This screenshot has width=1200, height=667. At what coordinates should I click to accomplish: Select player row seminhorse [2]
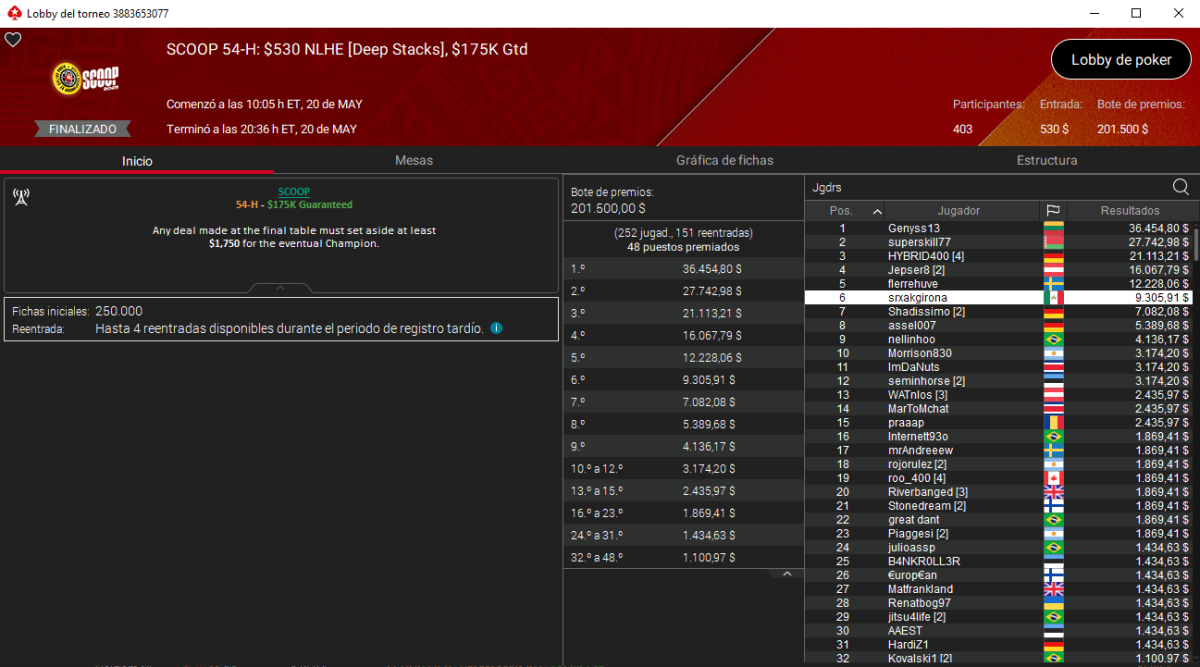click(998, 381)
